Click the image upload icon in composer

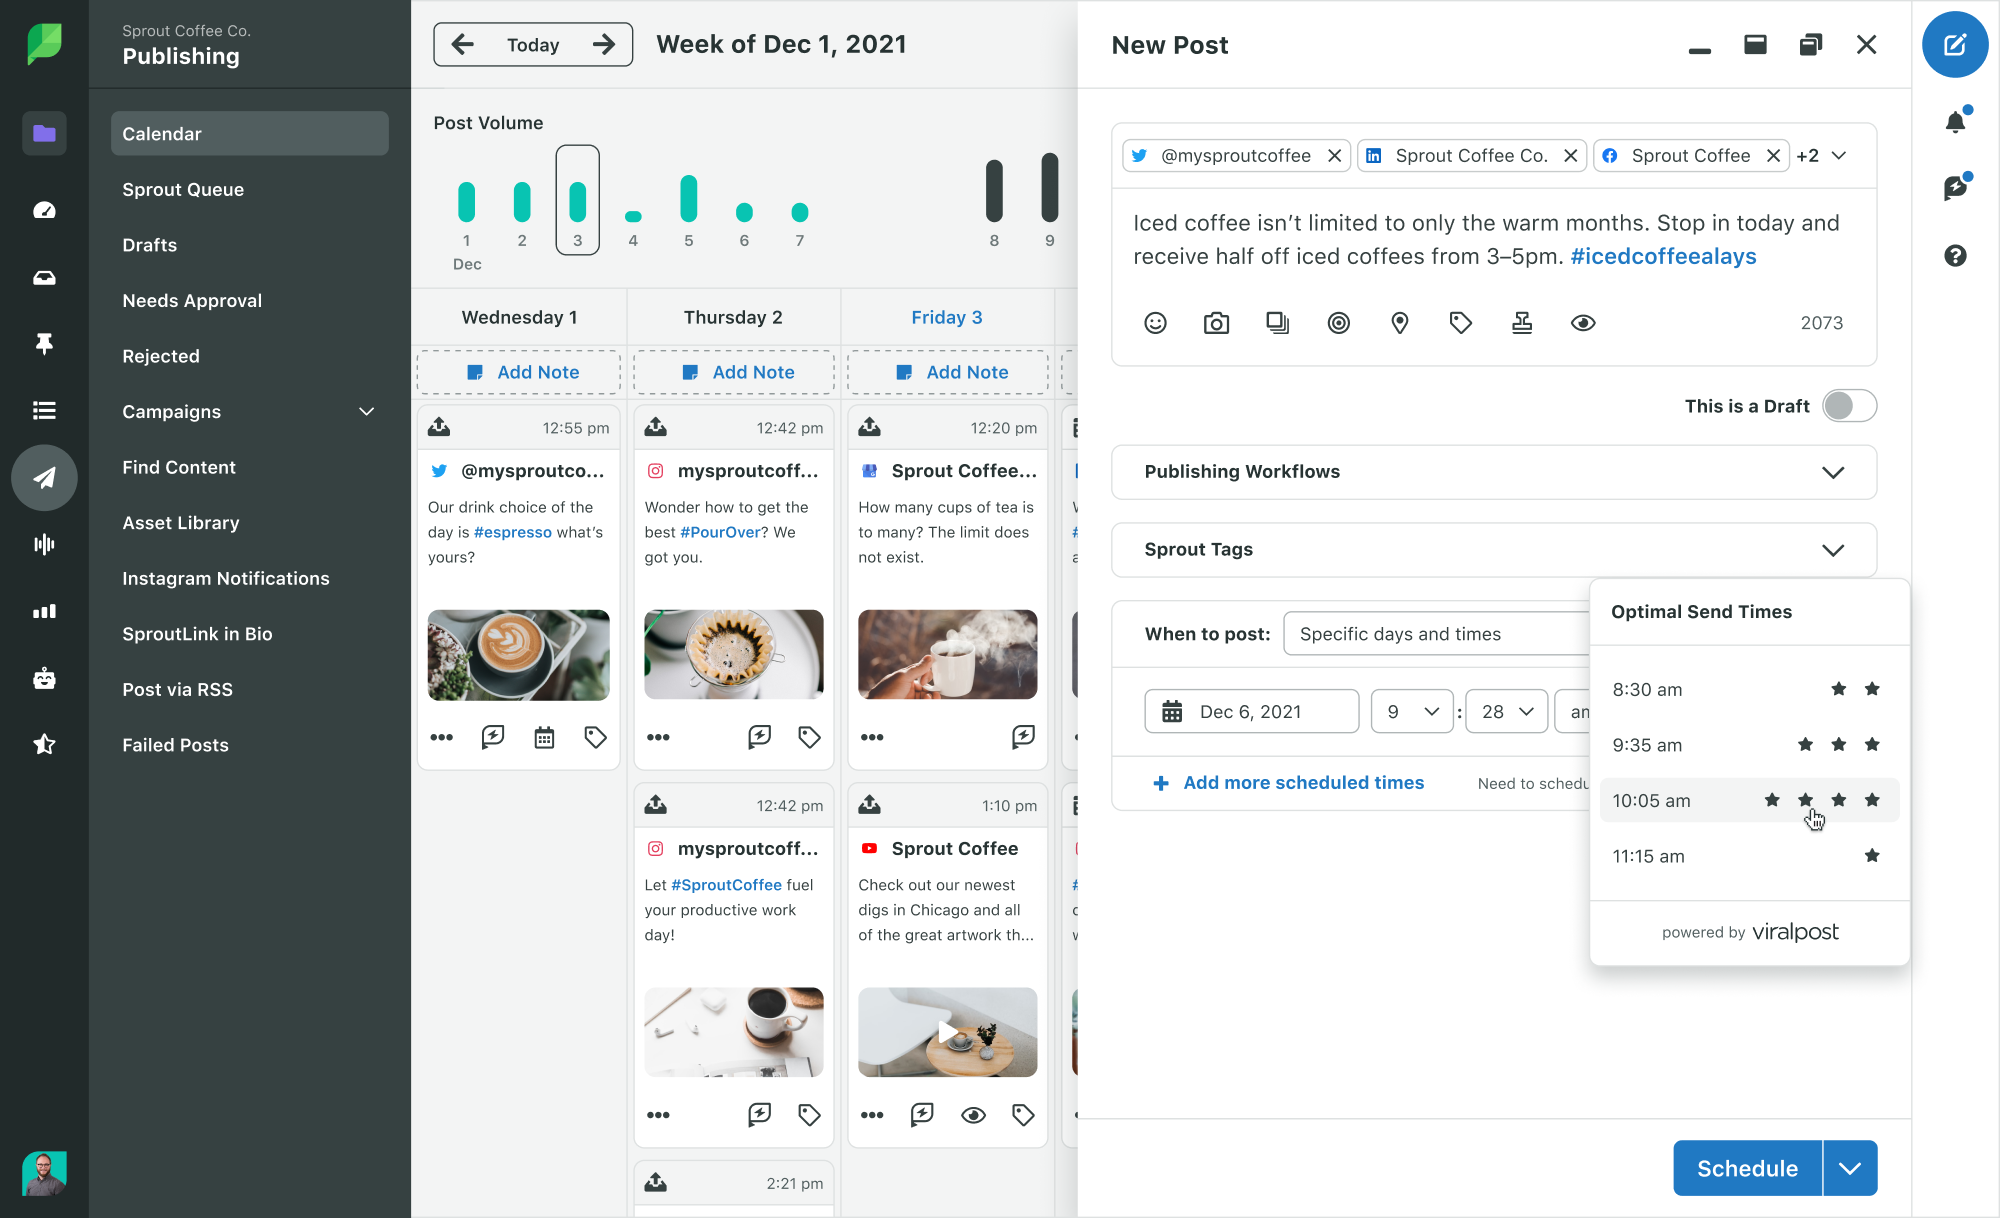click(1217, 321)
